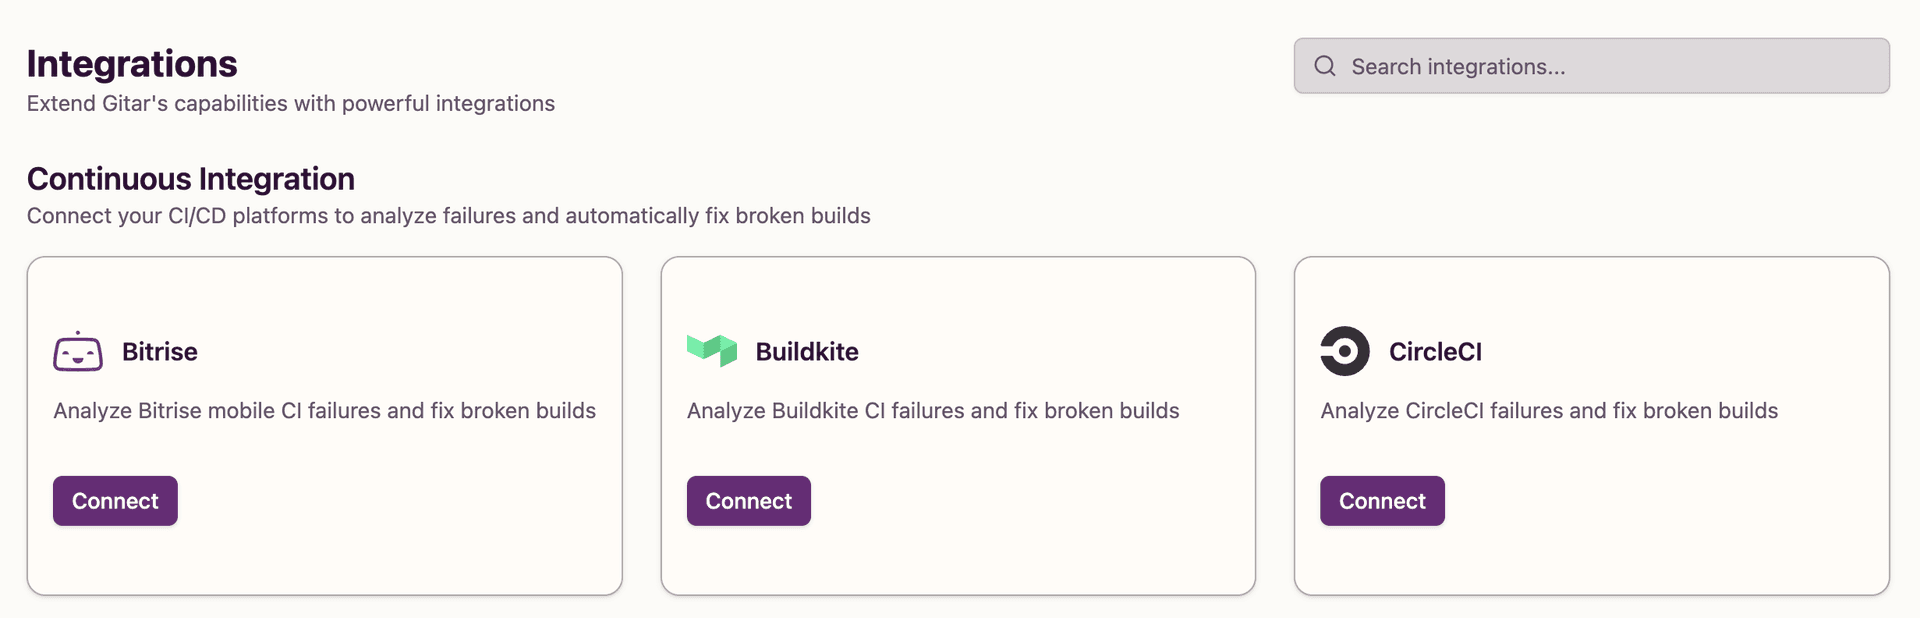Click the Bitrise robot logo icon
This screenshot has width=1920, height=618.
coord(80,351)
